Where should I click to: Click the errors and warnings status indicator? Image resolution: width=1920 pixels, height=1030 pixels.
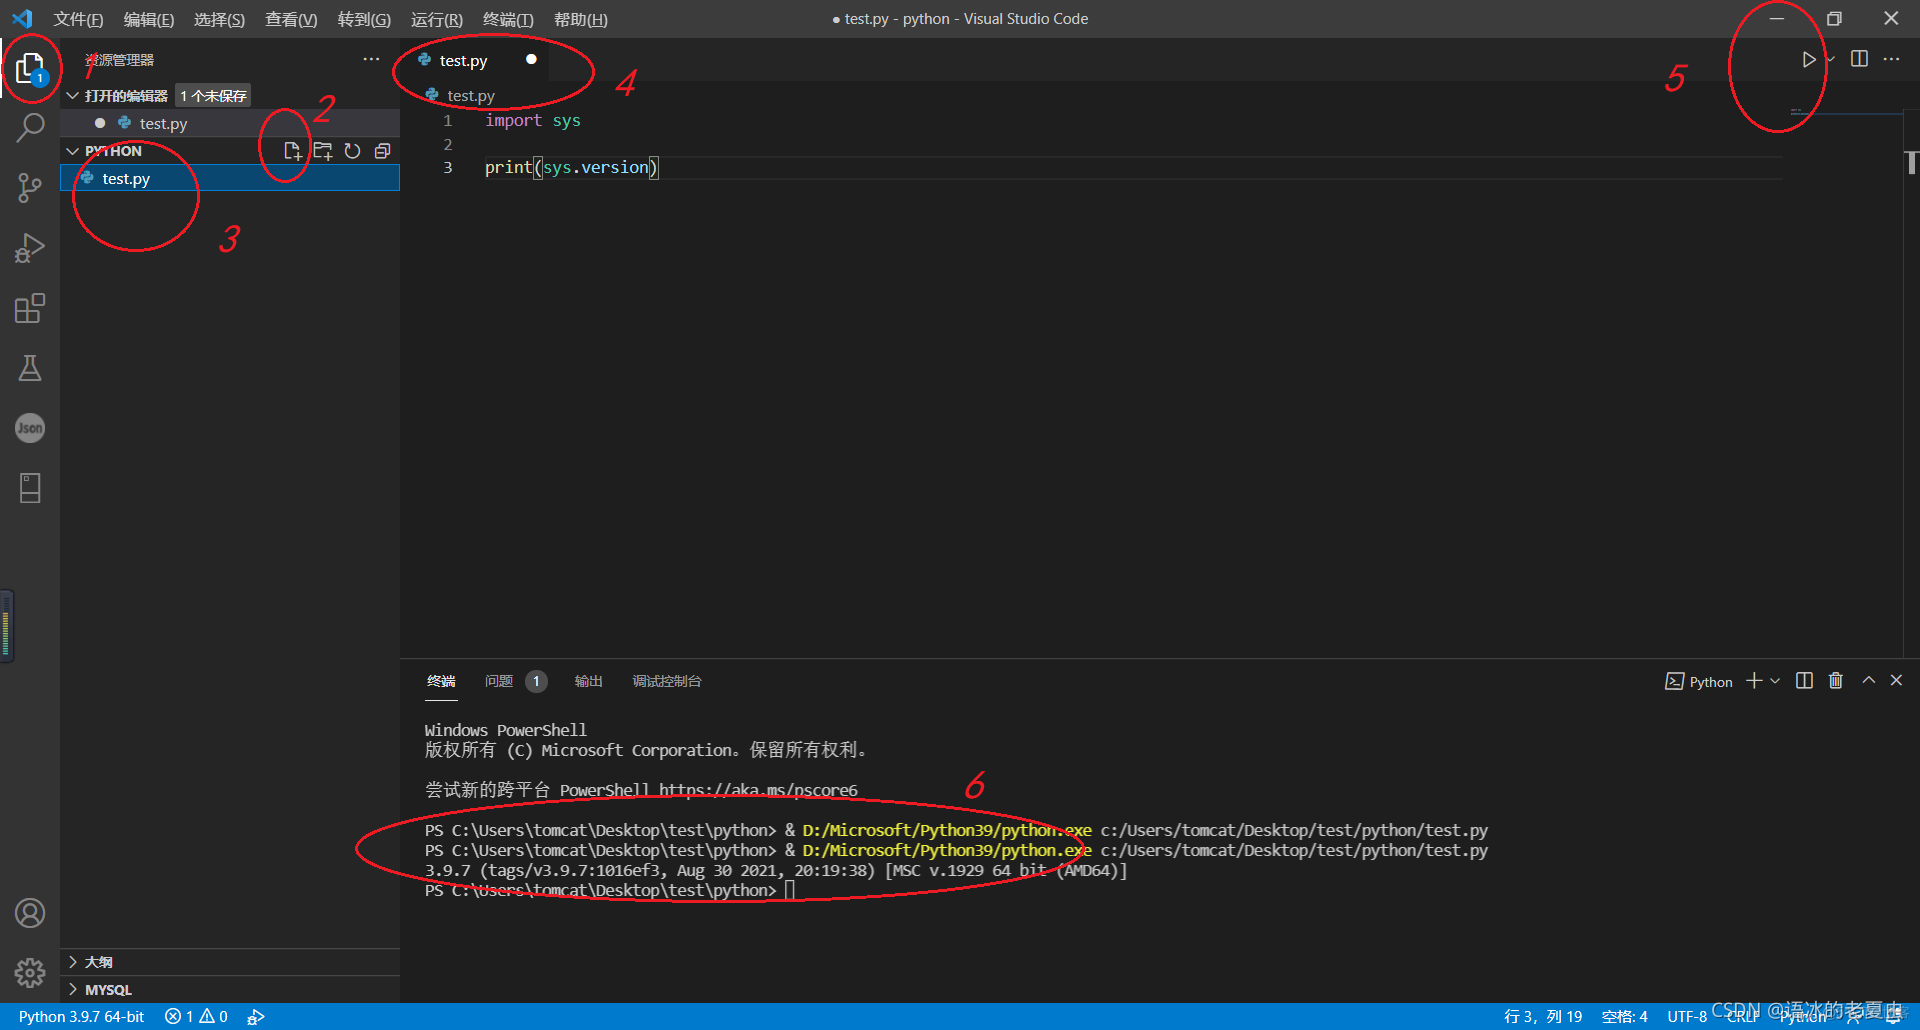point(196,1017)
